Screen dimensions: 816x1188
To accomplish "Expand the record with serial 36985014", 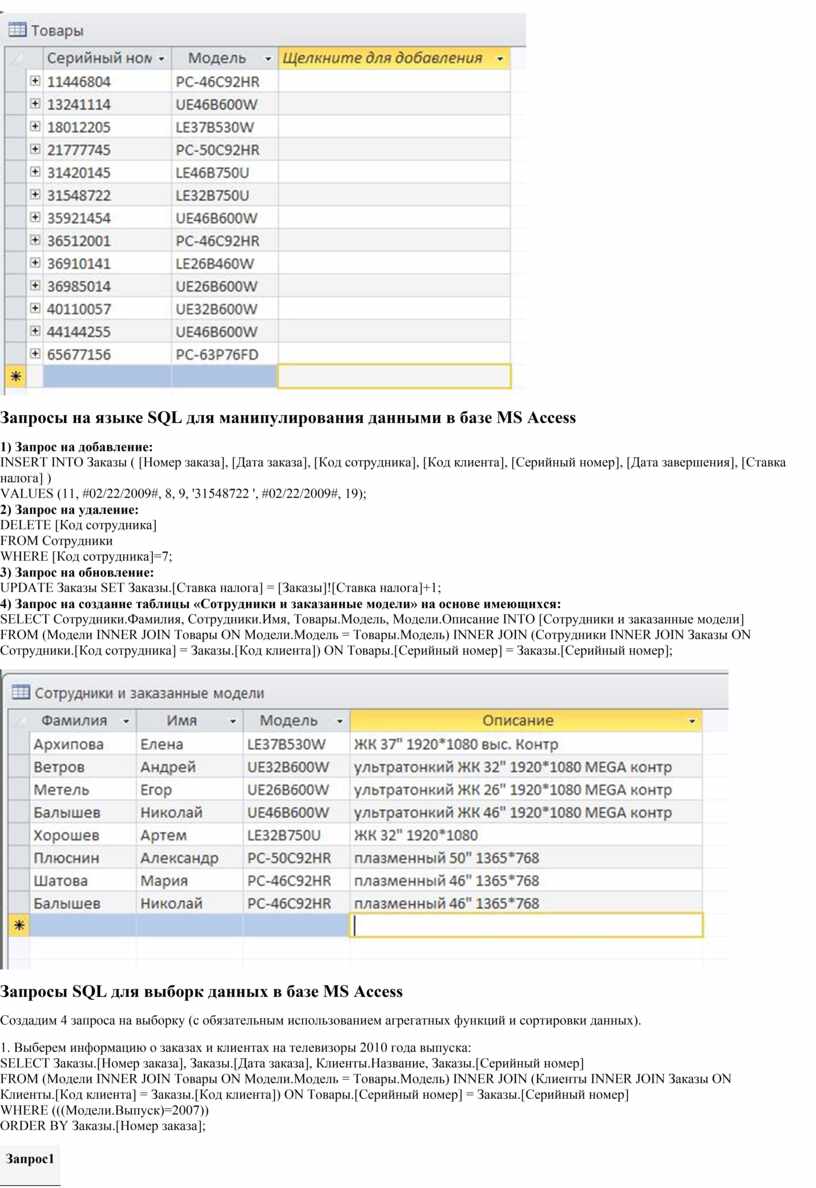I will click(x=35, y=285).
